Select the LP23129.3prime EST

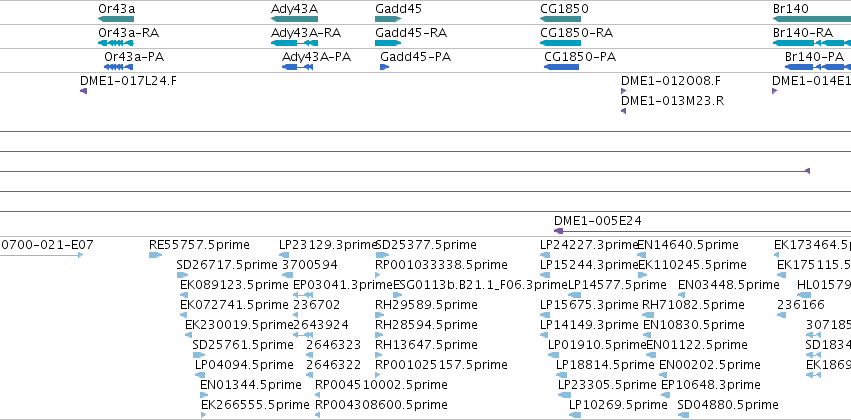coord(285,254)
